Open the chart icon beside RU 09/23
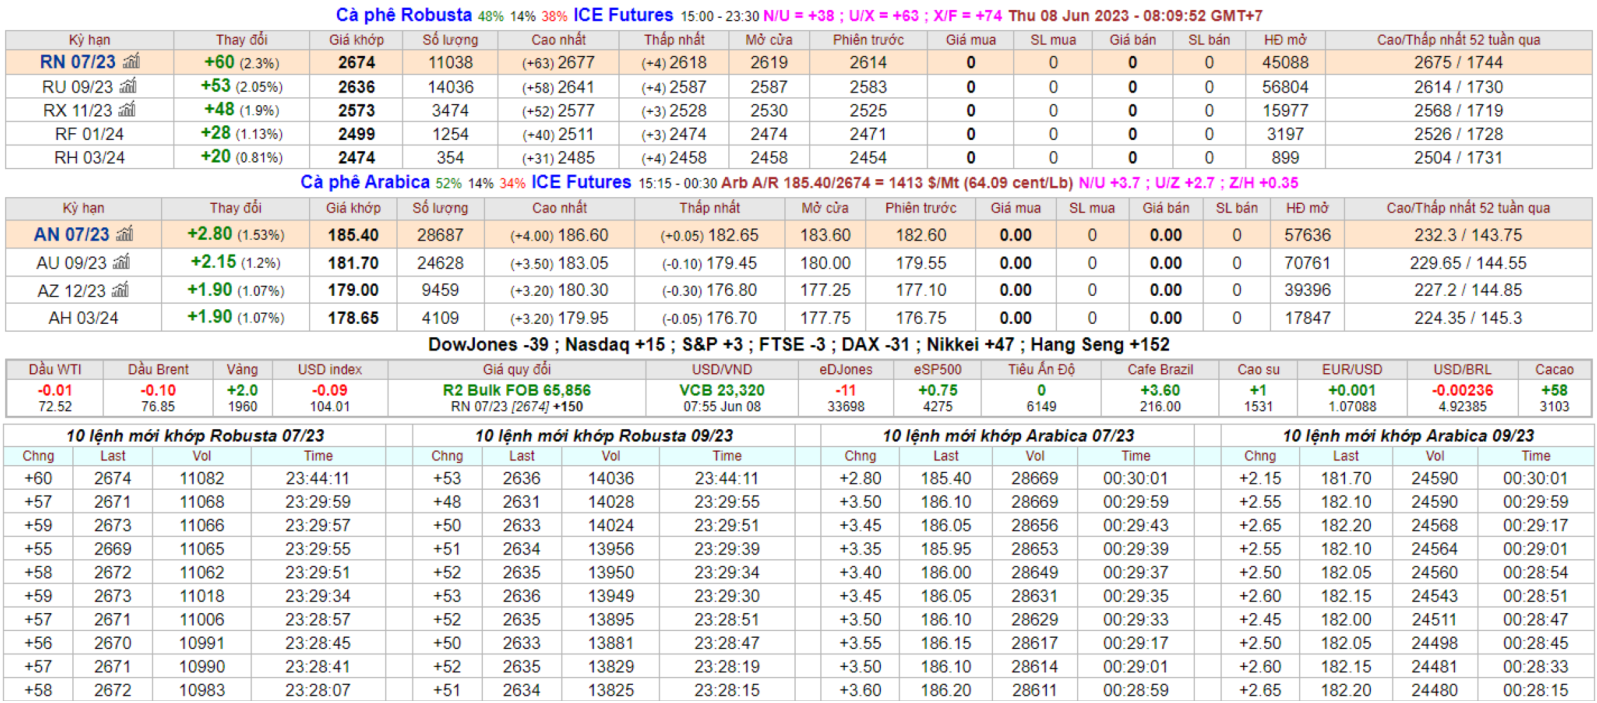Screen dimensions: 1597x703 (x=127, y=87)
